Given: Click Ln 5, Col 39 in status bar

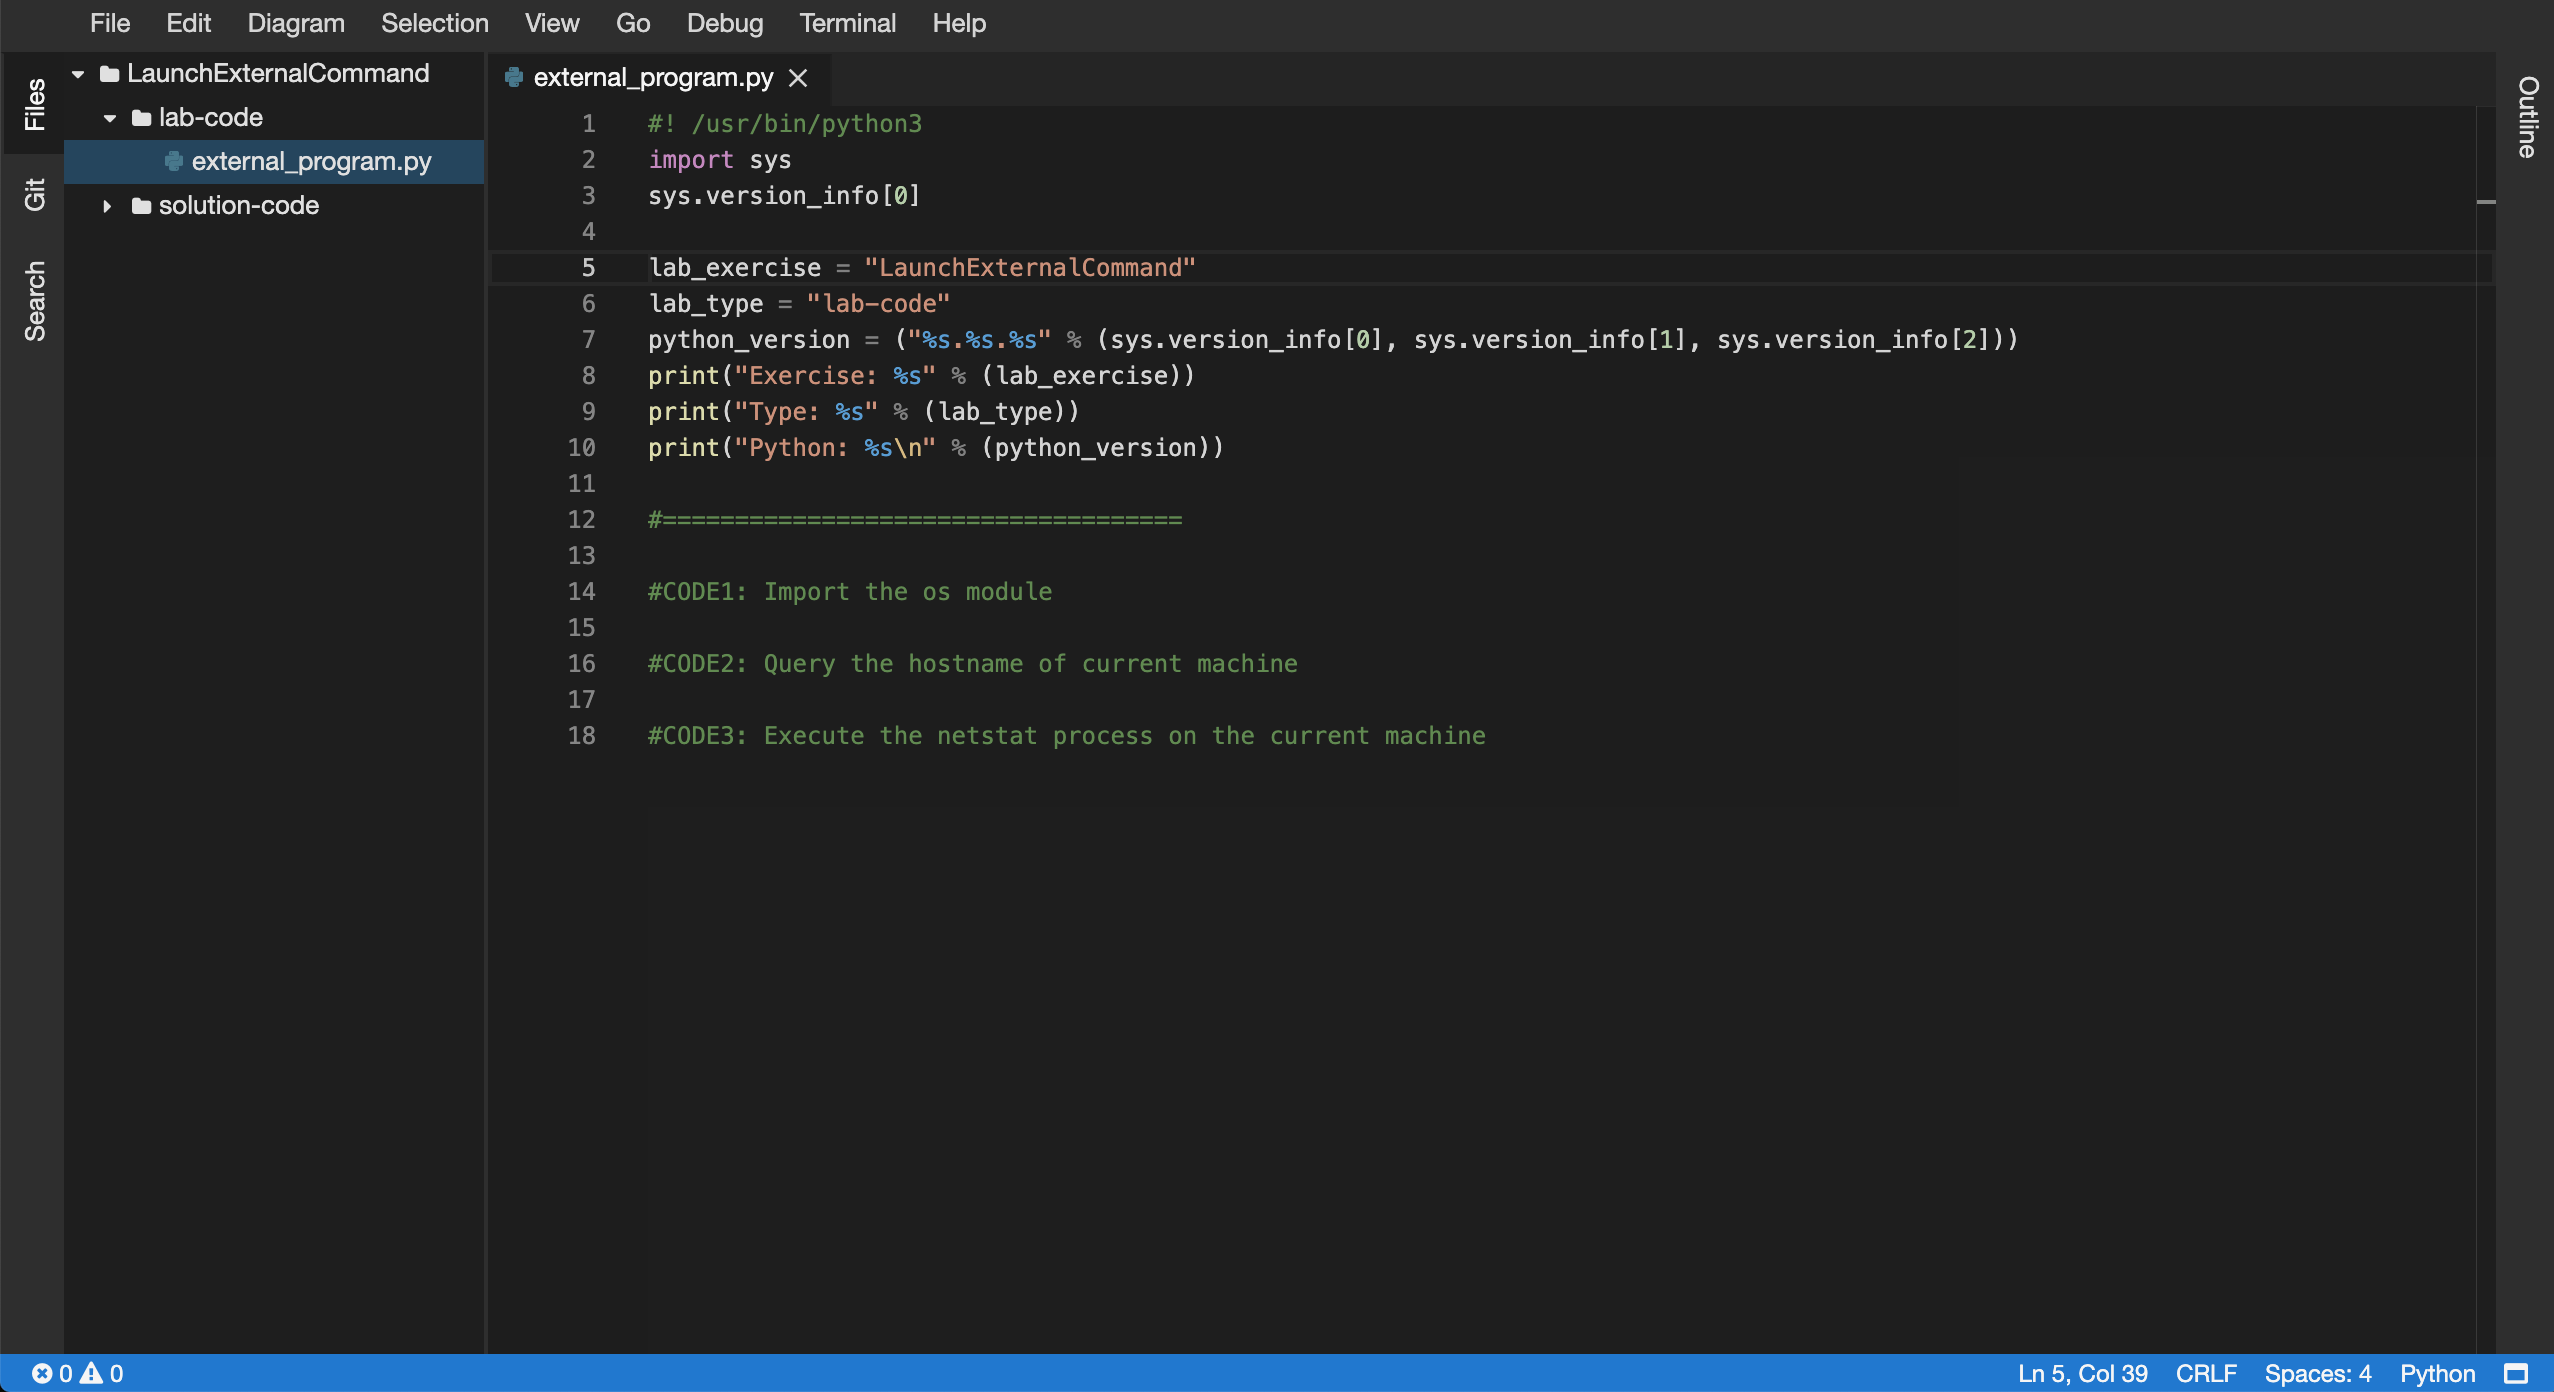Looking at the screenshot, I should tap(2082, 1373).
